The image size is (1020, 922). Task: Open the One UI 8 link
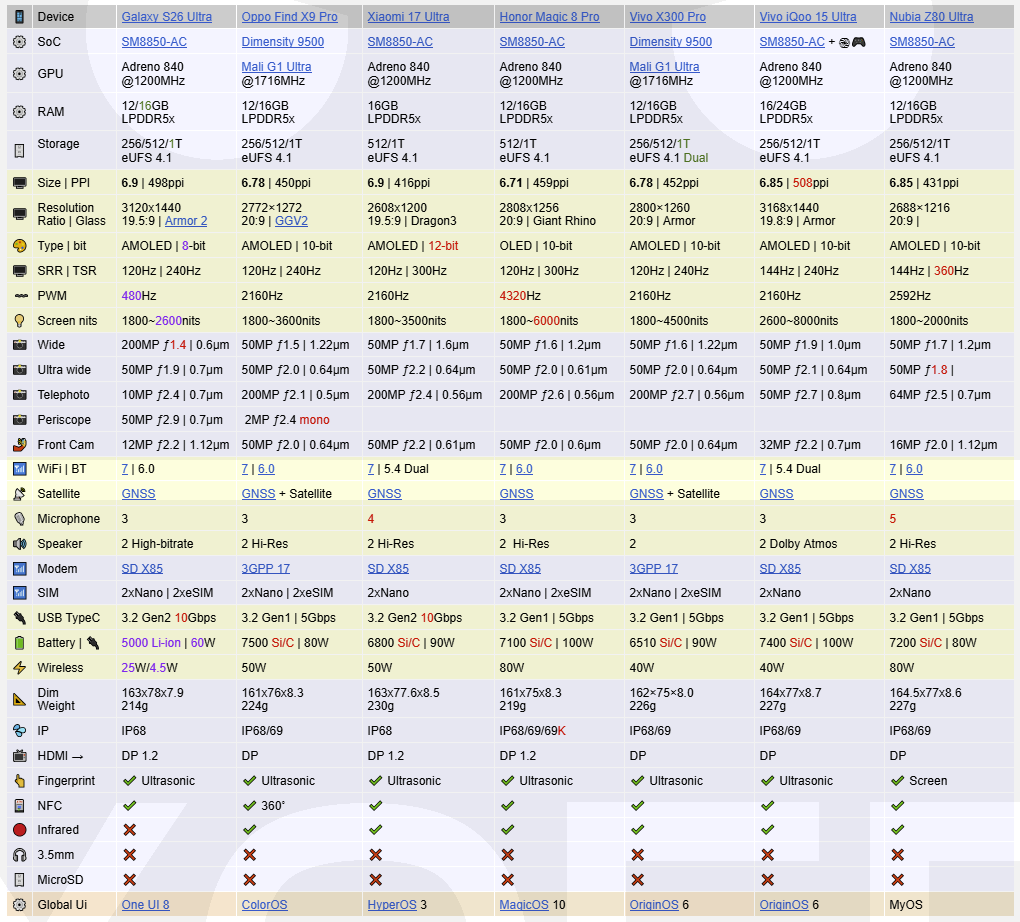pyautogui.click(x=146, y=904)
